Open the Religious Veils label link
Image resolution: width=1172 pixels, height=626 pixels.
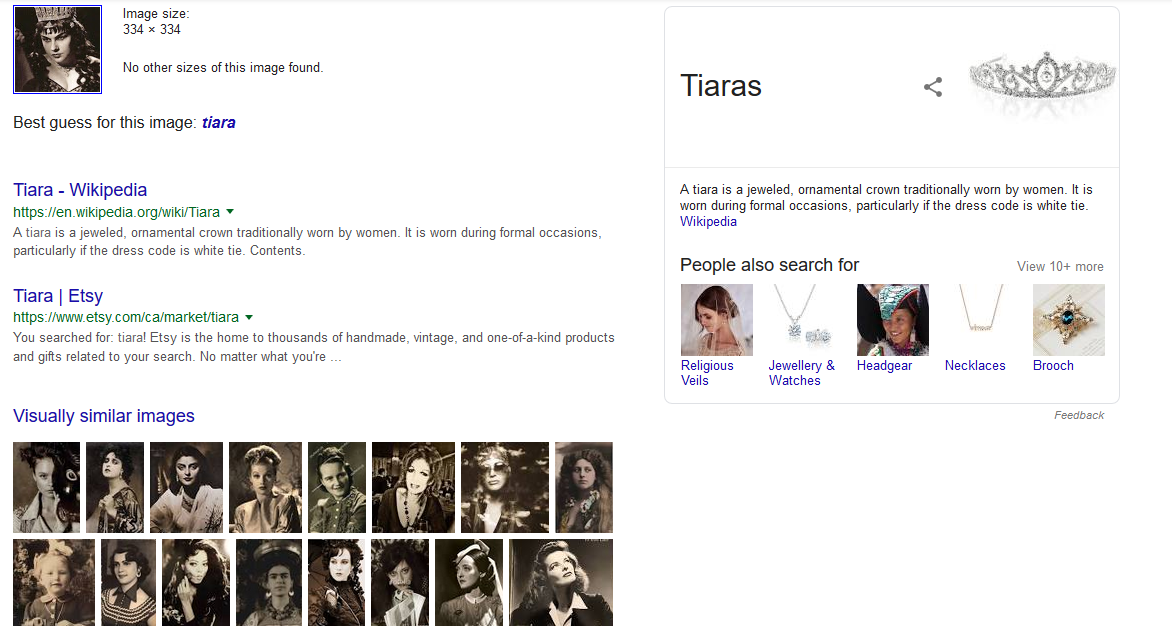707,373
